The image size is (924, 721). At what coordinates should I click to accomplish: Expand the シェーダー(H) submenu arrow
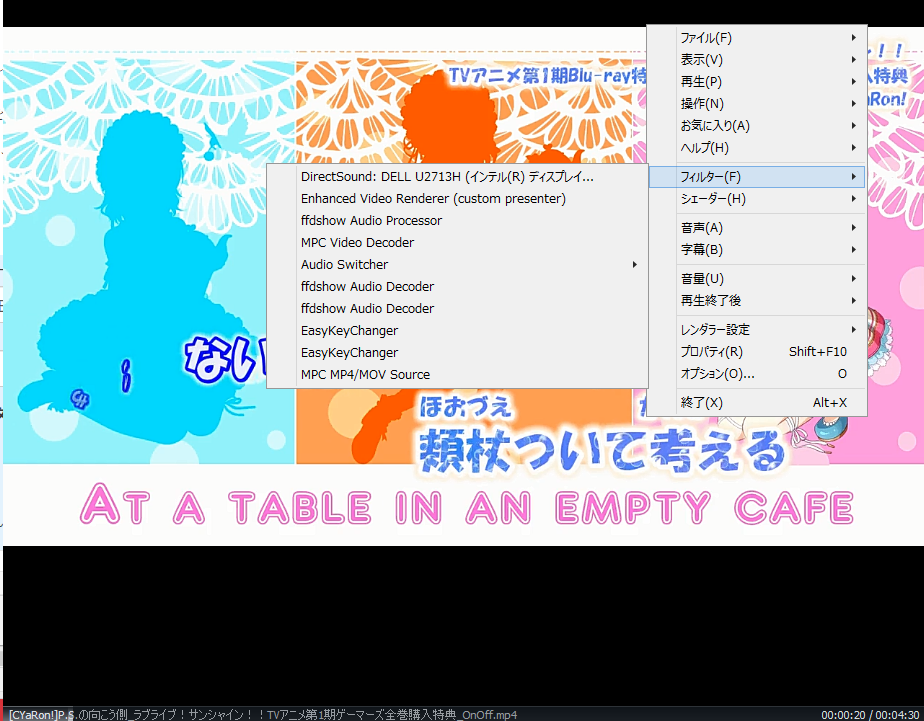pyautogui.click(x=854, y=199)
